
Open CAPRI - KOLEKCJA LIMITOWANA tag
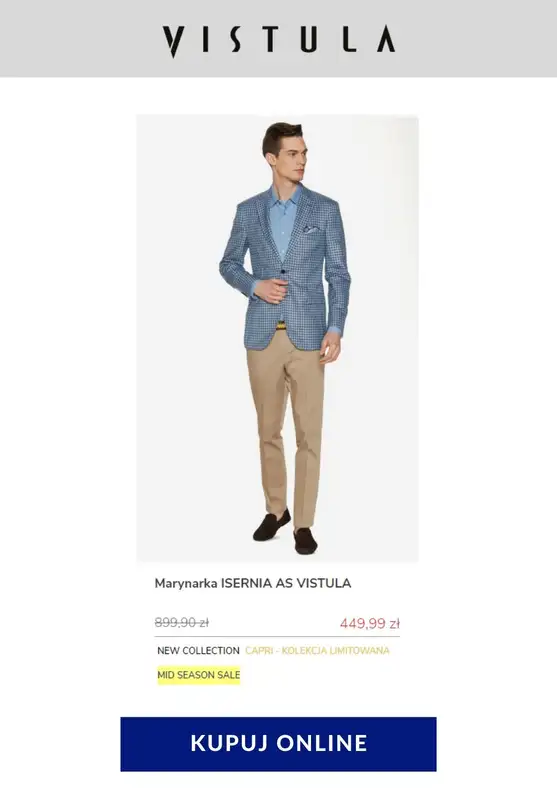pyautogui.click(x=317, y=651)
